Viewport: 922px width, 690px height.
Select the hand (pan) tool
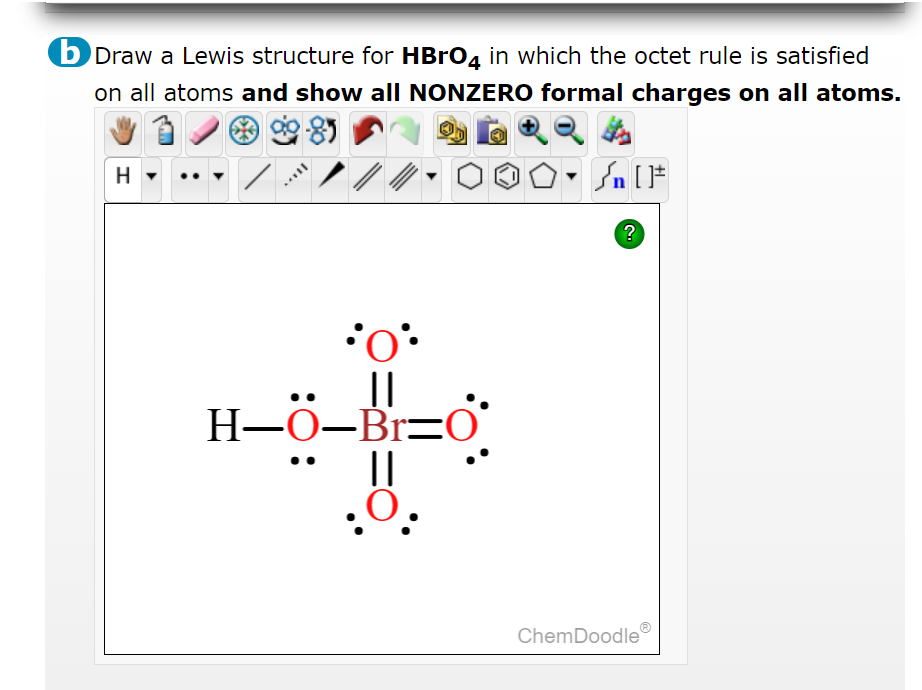pos(123,132)
